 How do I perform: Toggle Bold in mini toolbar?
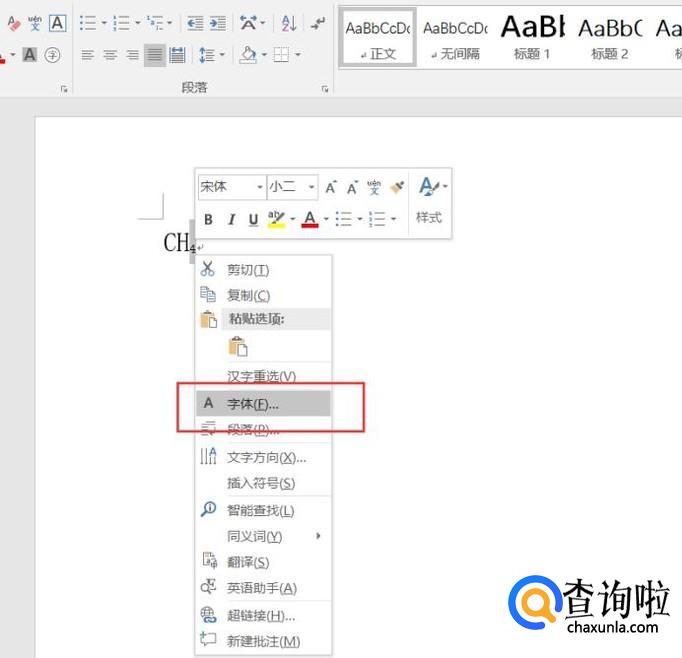coord(208,219)
